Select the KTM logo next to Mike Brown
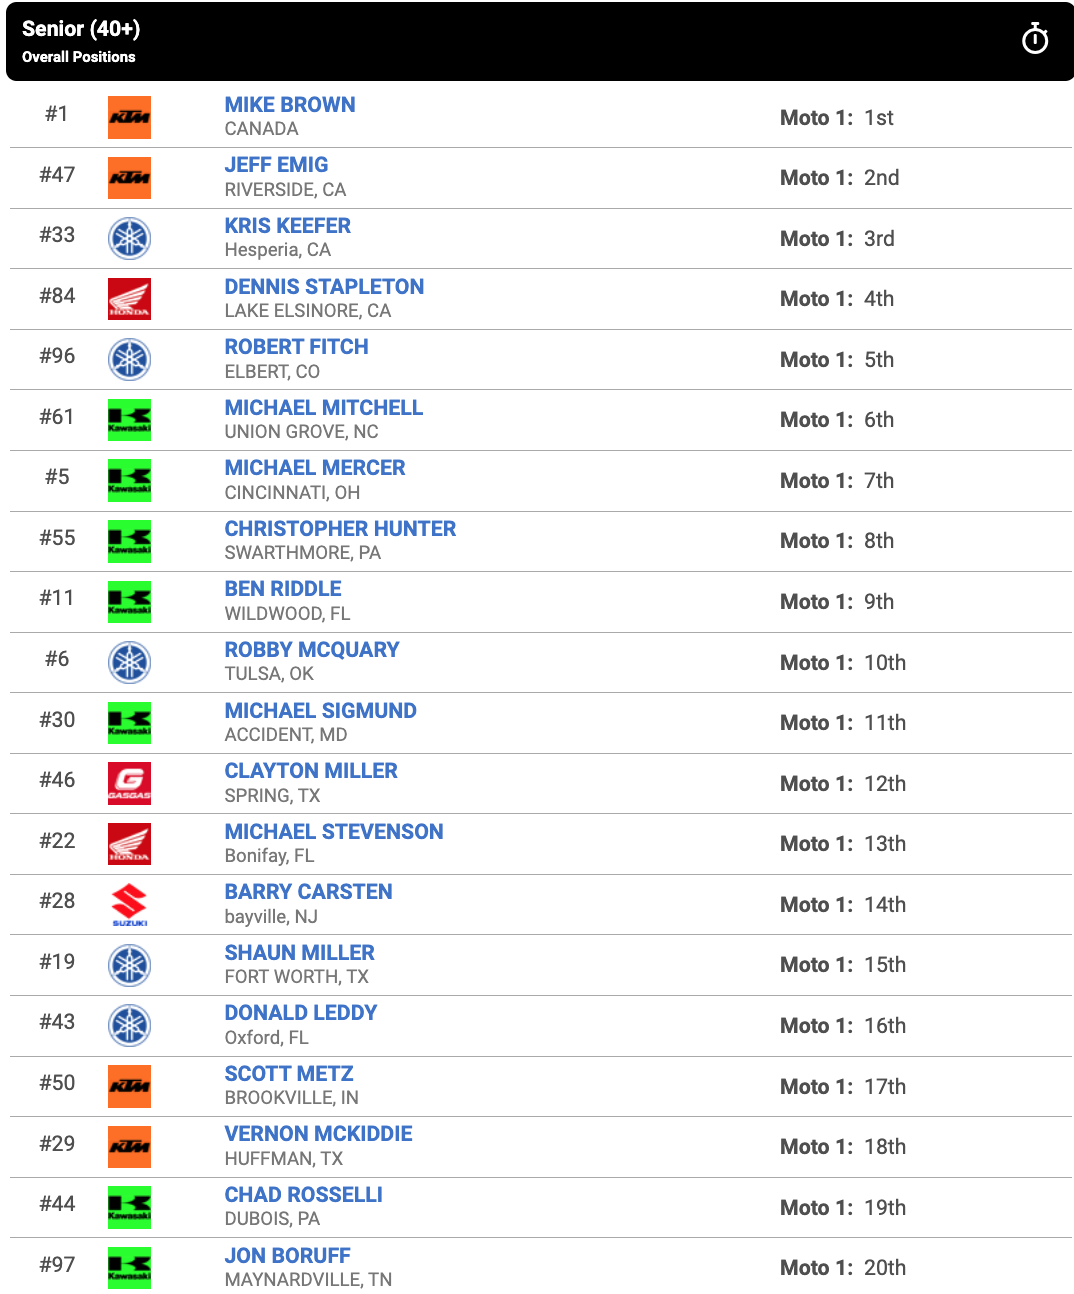The image size is (1074, 1294). coord(129,117)
